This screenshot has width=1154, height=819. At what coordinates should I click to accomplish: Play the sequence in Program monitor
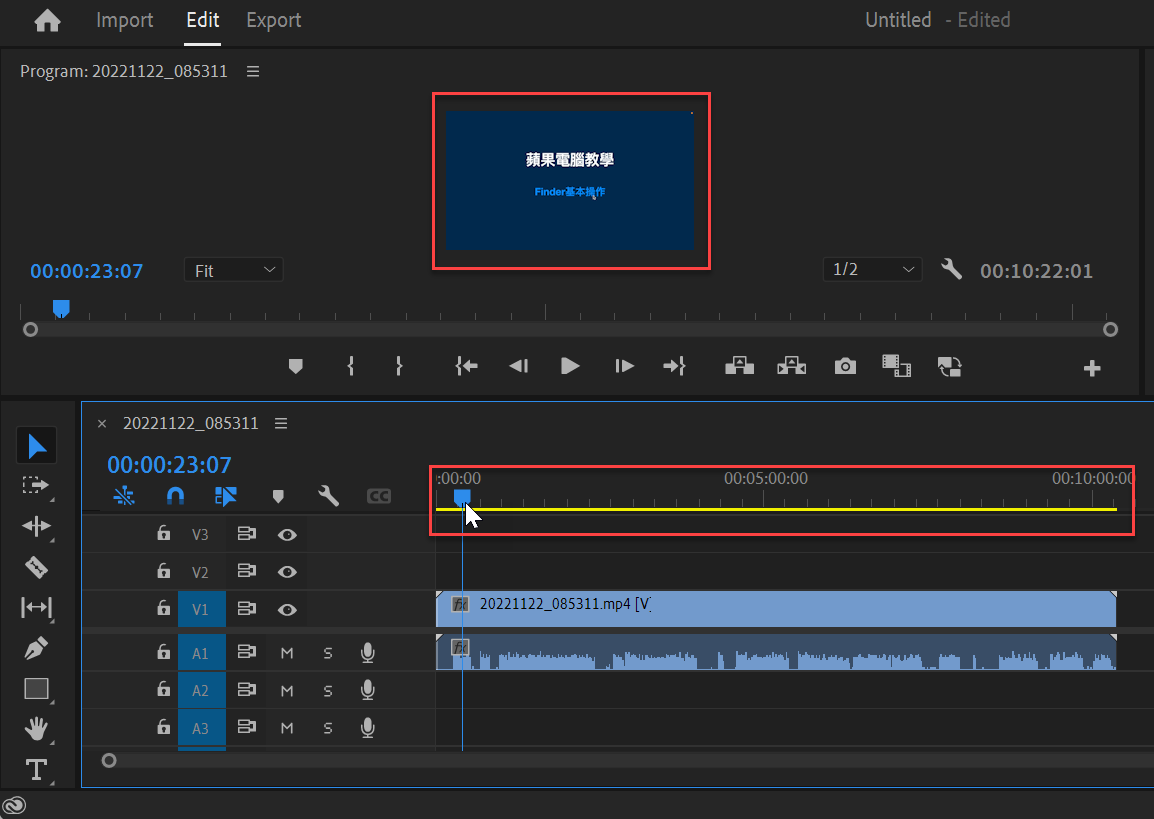point(570,366)
